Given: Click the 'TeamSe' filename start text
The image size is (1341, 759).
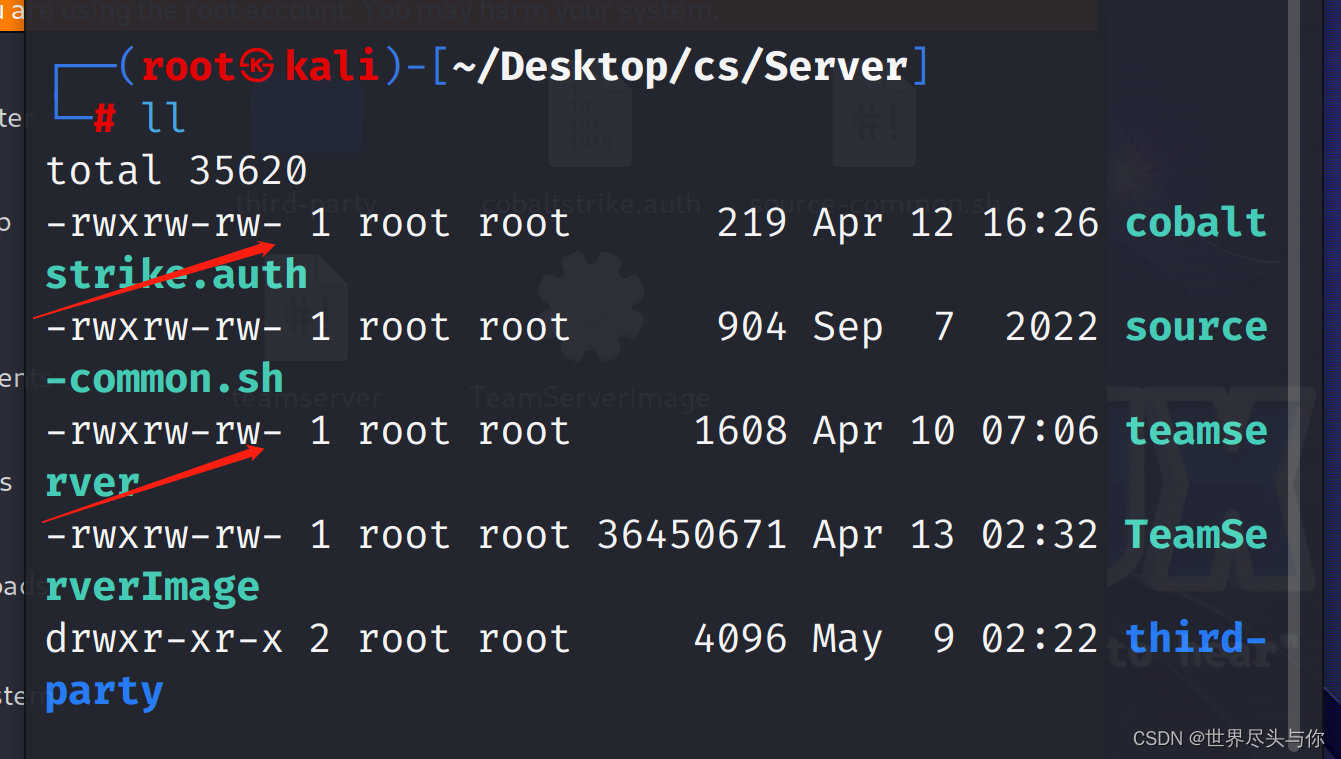Looking at the screenshot, I should (x=1196, y=535).
